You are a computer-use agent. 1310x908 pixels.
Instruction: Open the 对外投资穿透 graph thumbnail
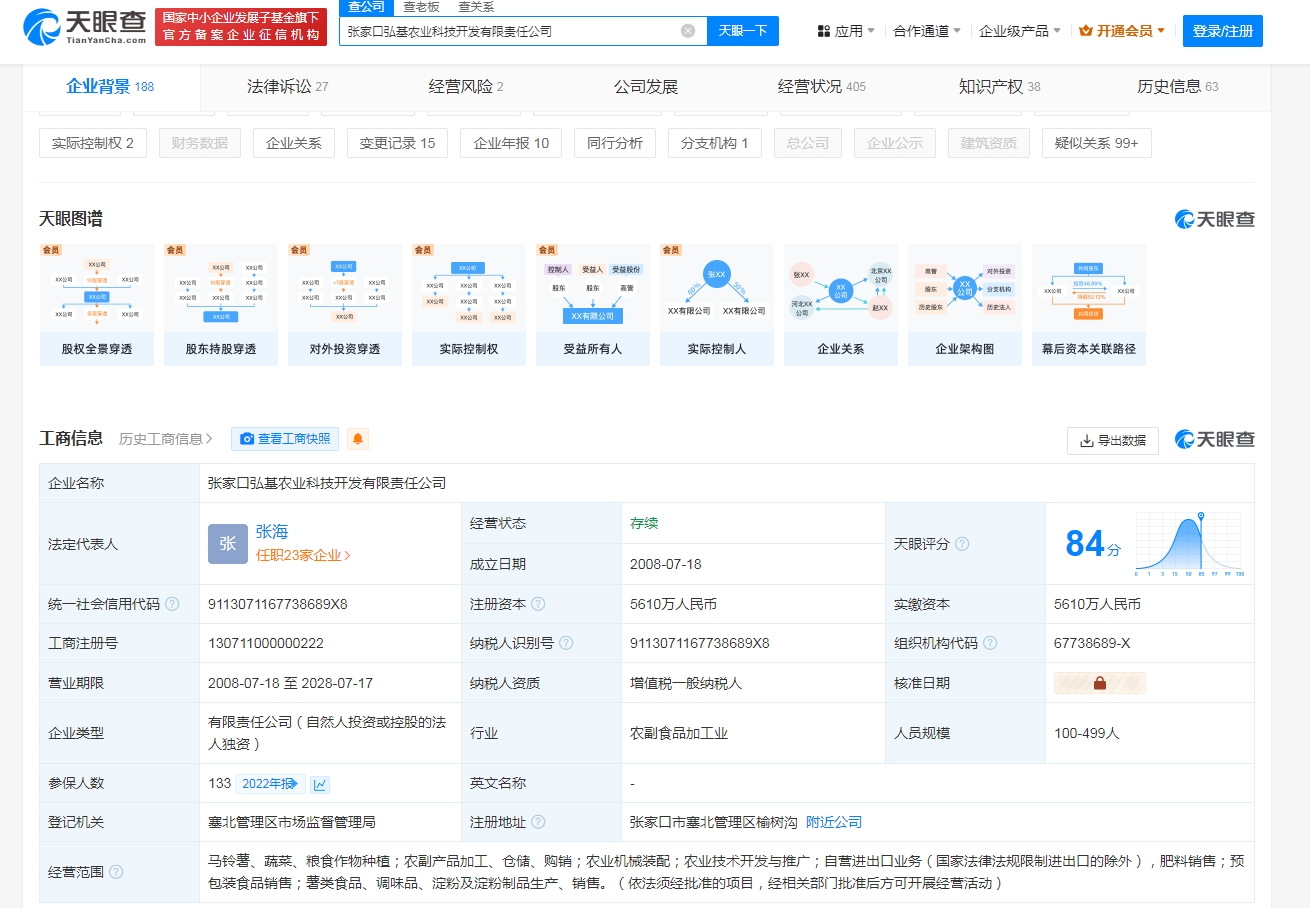(345, 305)
